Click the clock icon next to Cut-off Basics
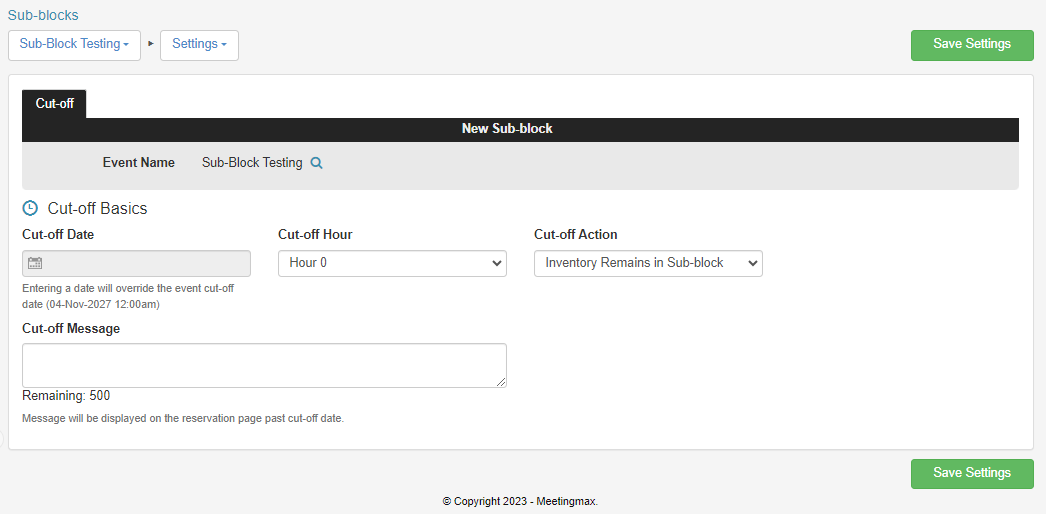The height and width of the screenshot is (514, 1046). coord(30,208)
